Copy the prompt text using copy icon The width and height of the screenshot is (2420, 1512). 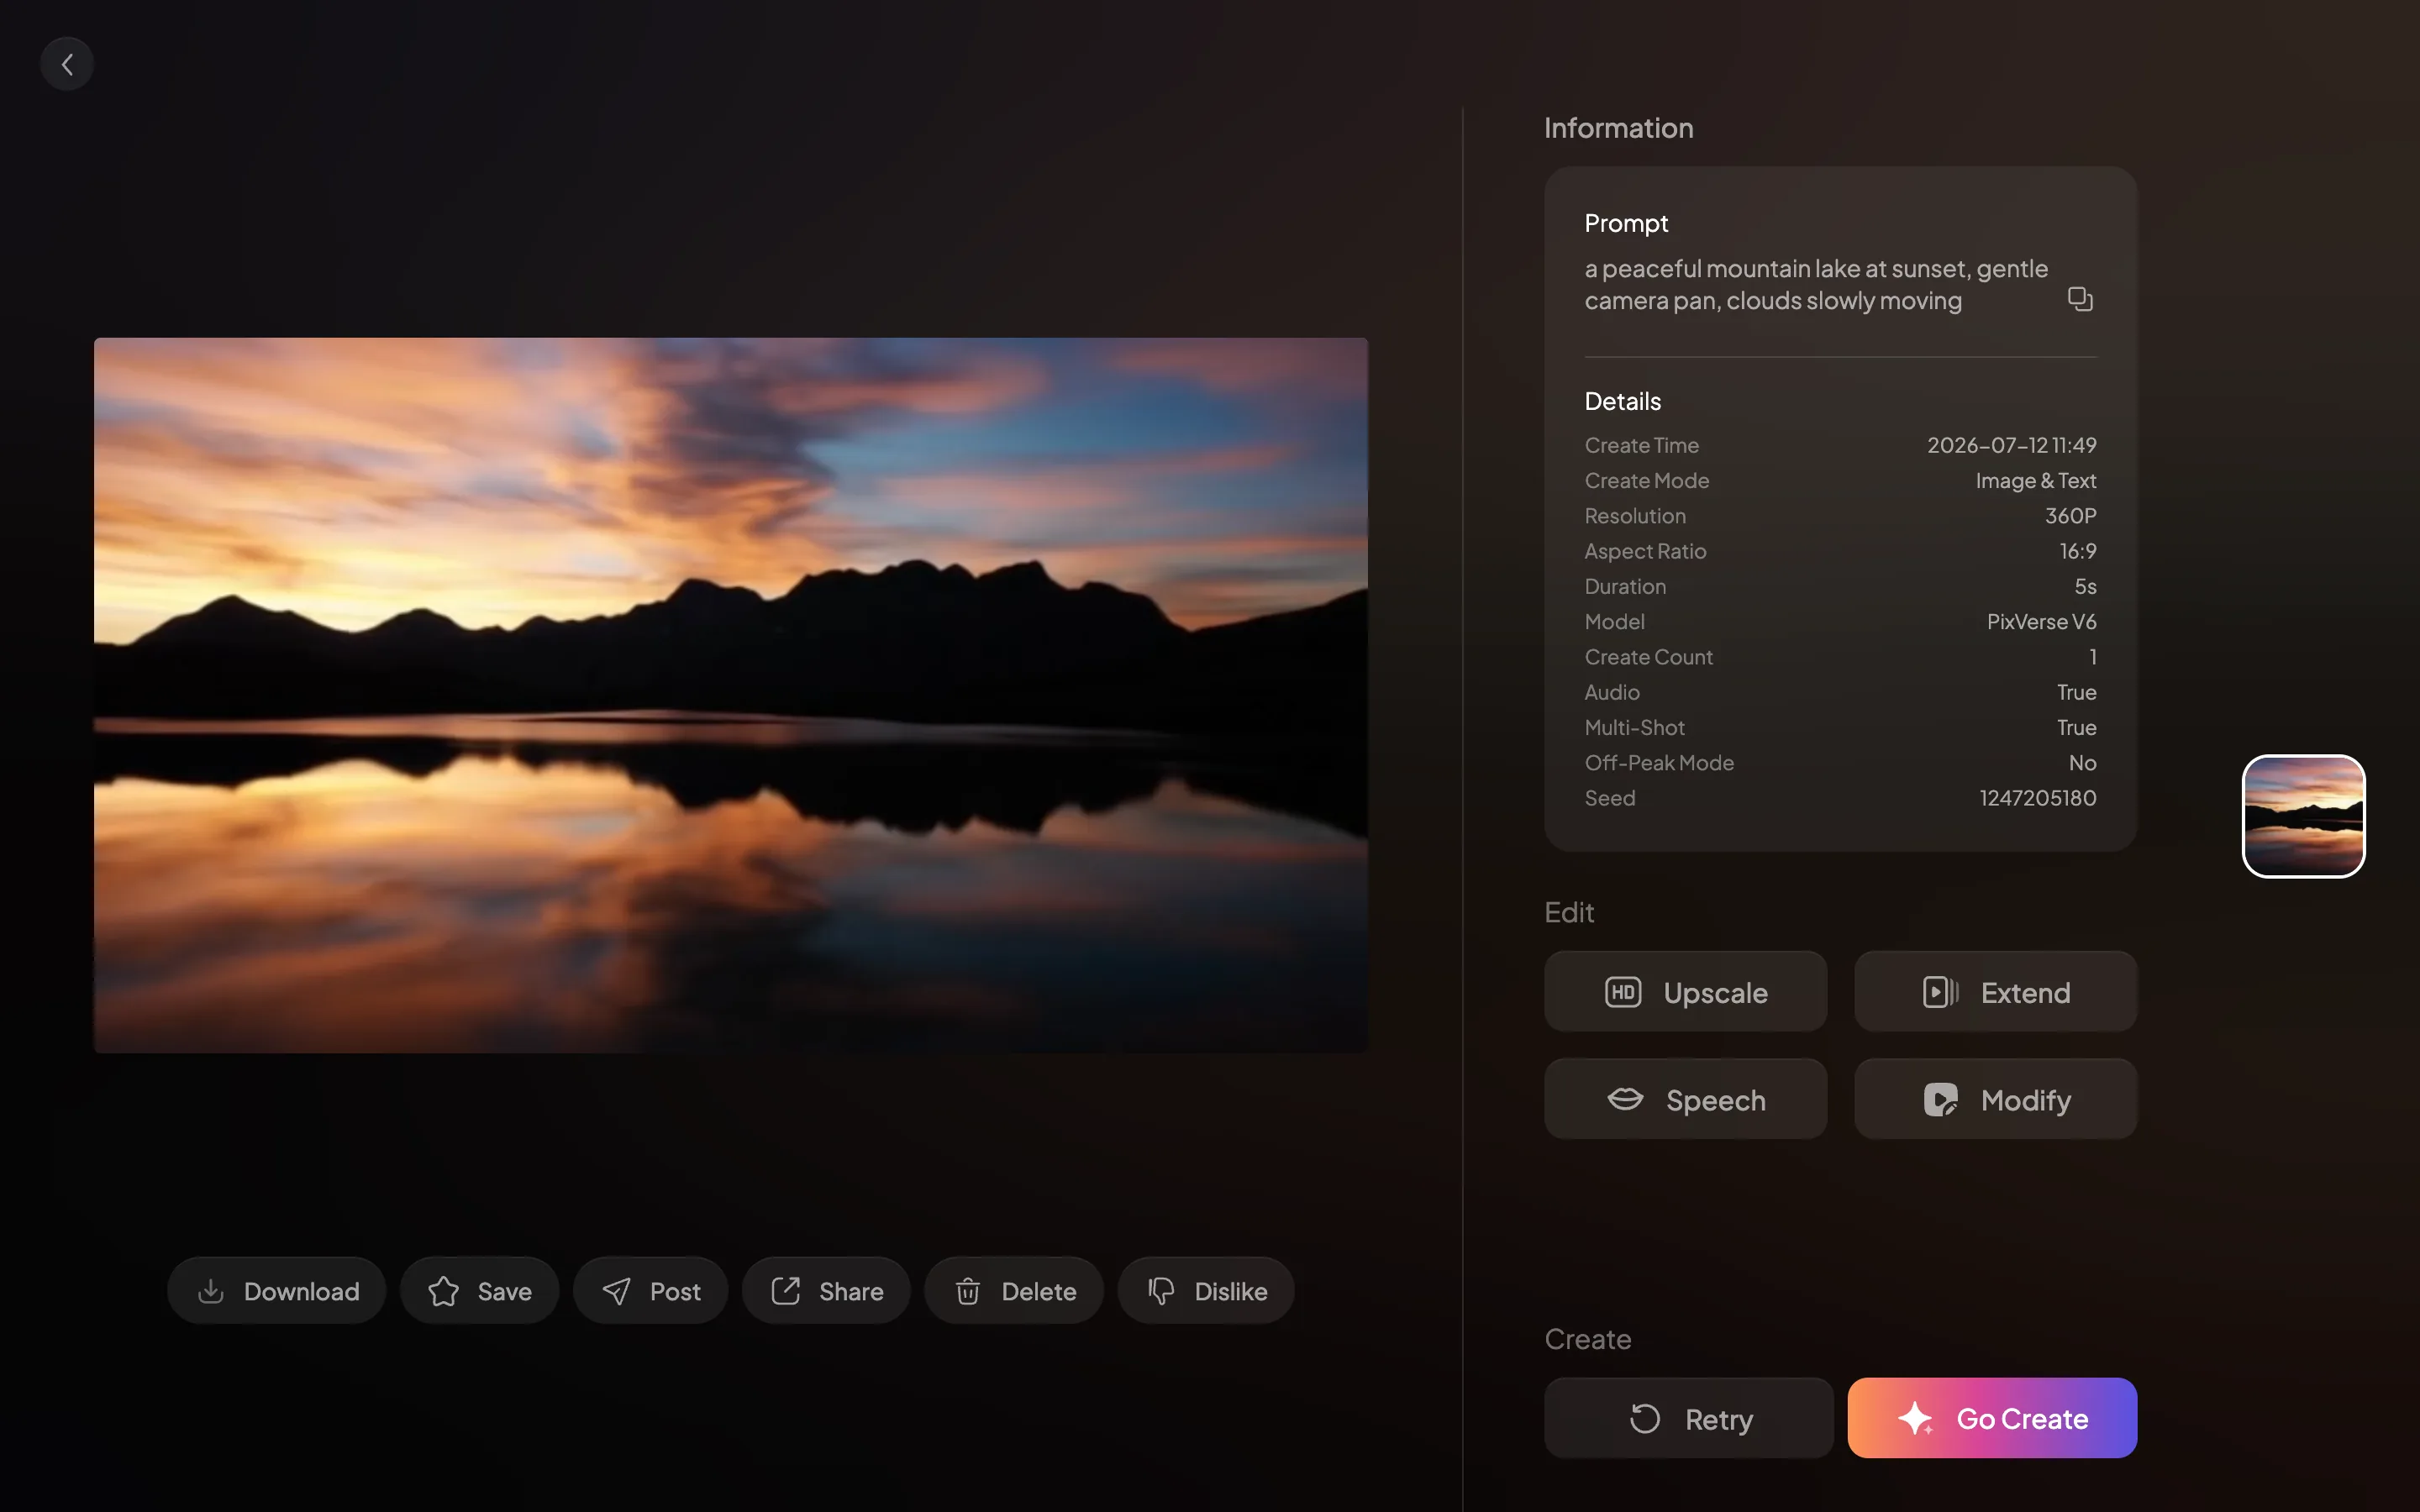(x=2080, y=299)
